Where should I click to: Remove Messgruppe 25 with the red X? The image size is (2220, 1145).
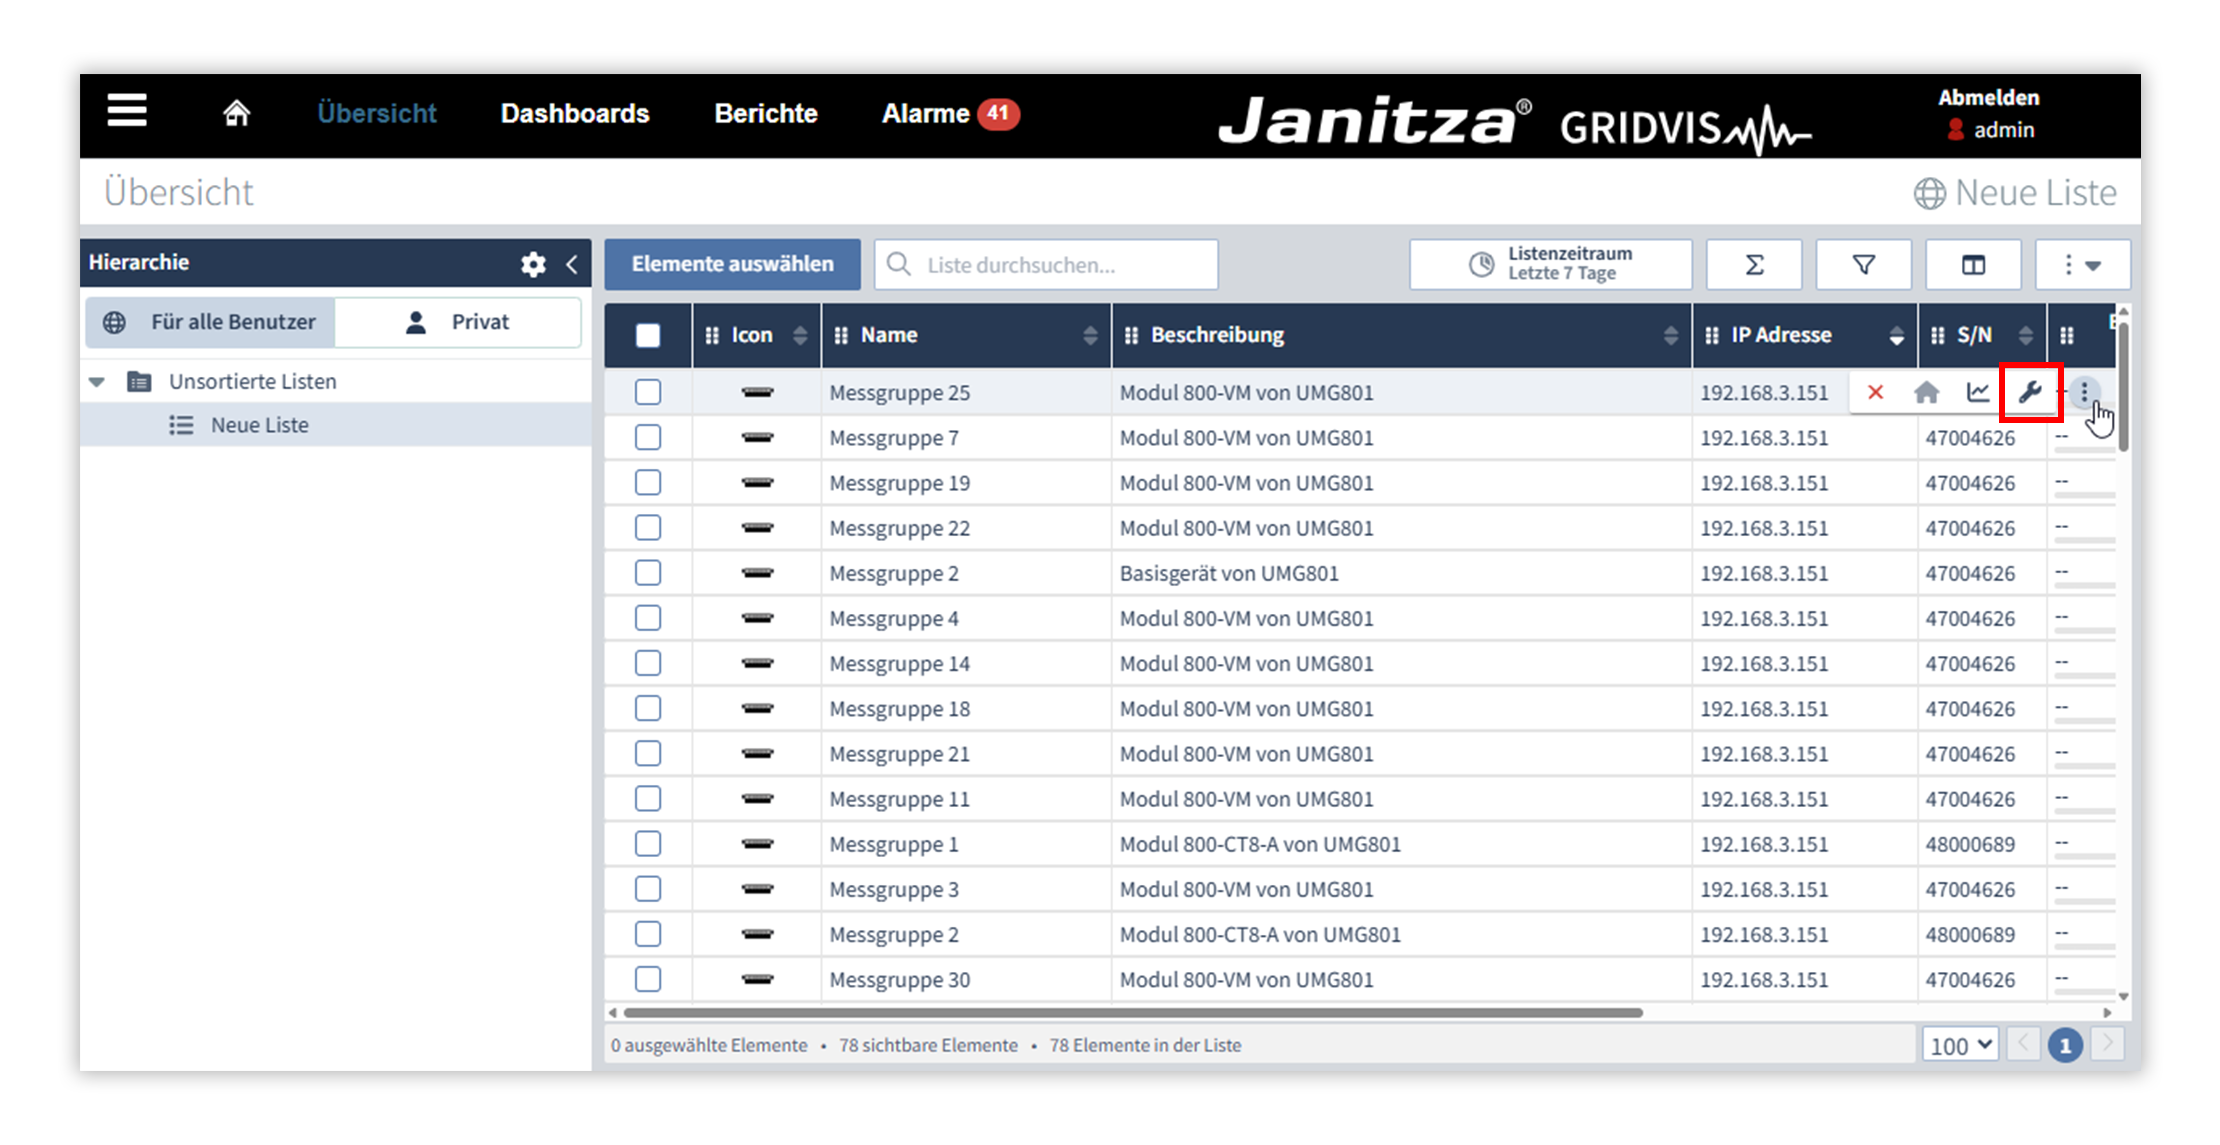coord(1875,392)
